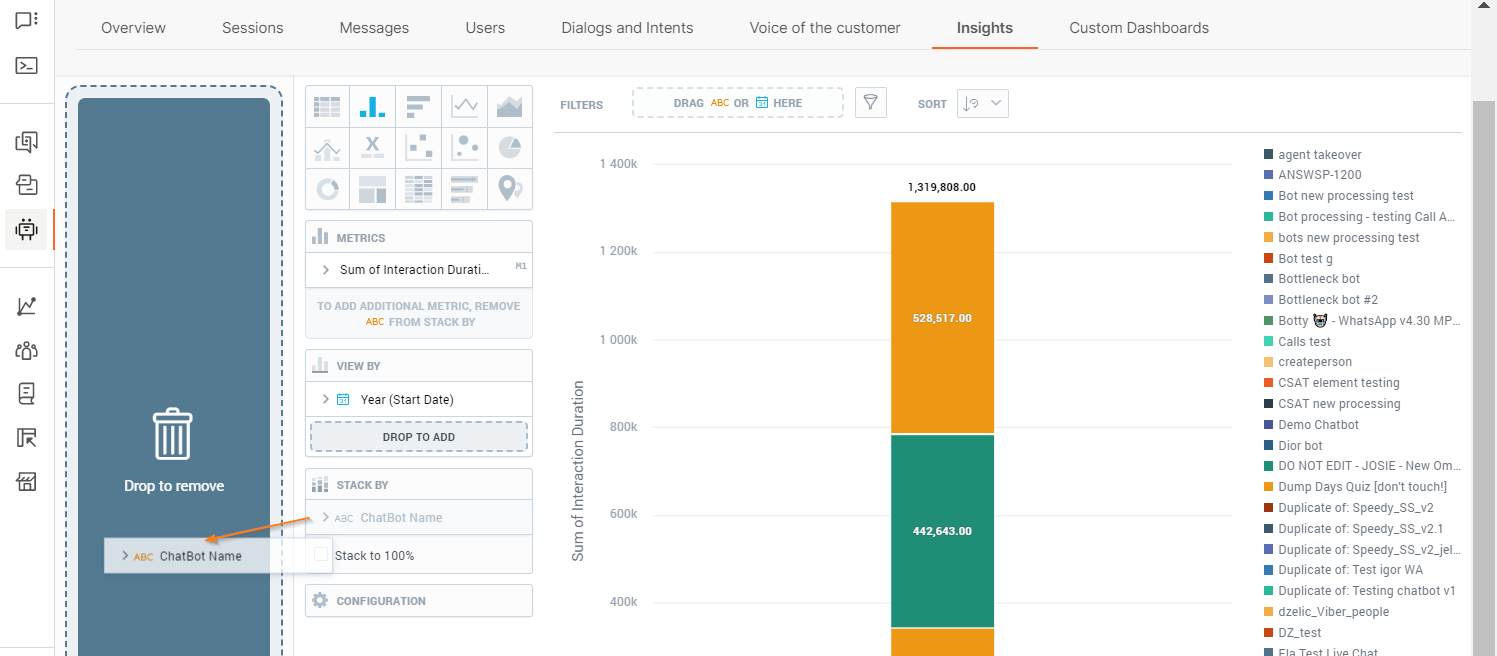Click the funnel filter icon
This screenshot has width=1497, height=656.
(871, 102)
